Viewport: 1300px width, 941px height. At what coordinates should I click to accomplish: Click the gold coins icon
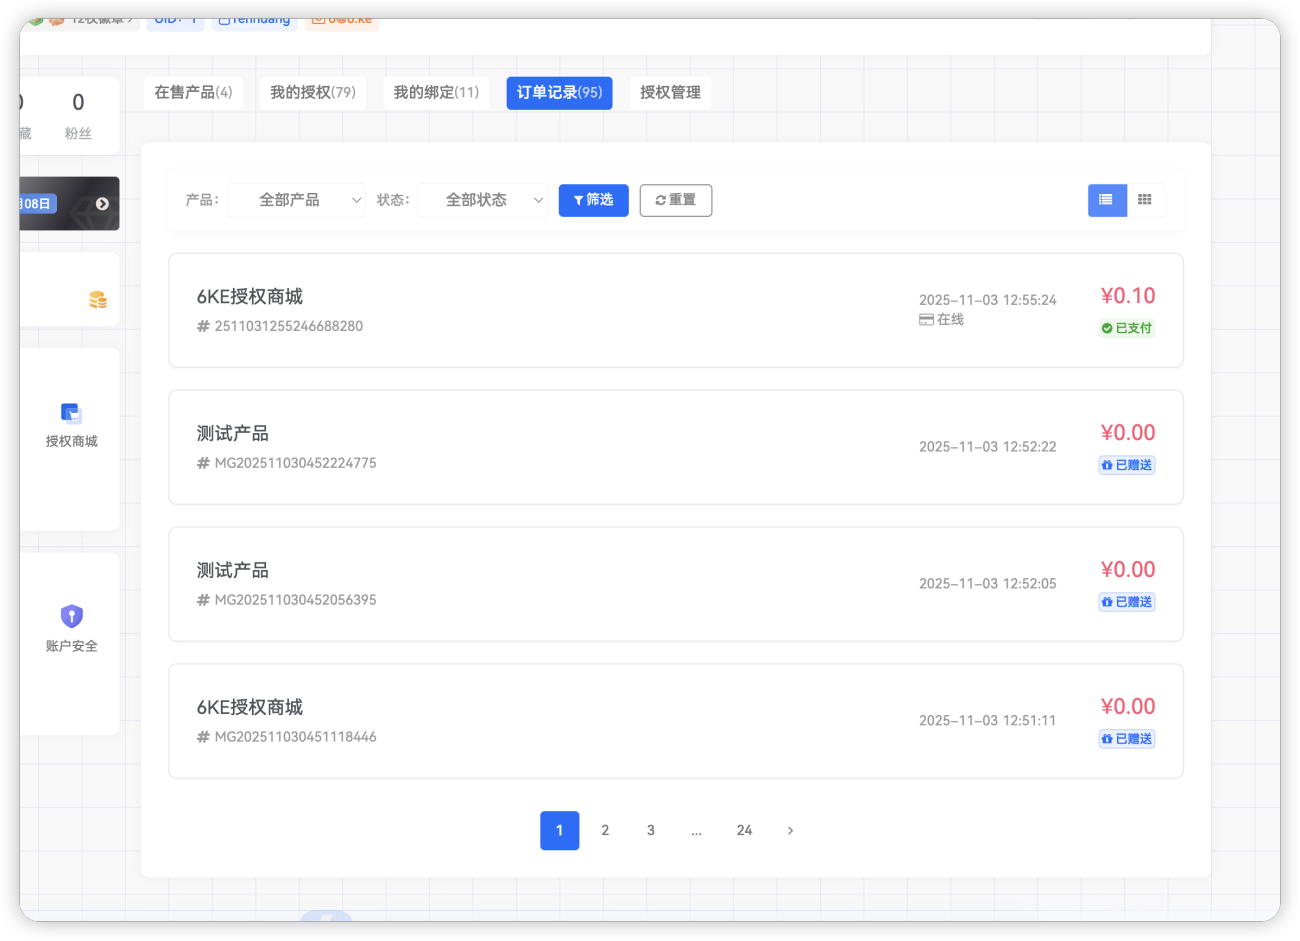(98, 299)
